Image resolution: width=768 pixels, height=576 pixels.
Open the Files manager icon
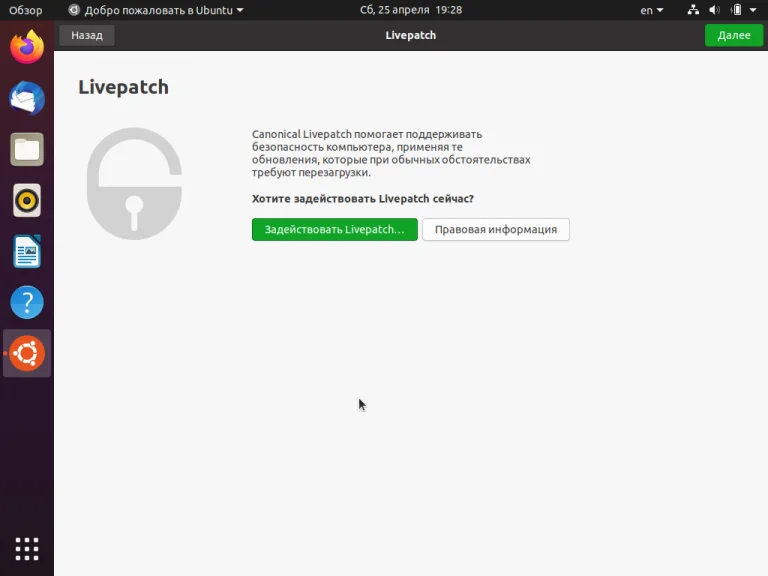[x=27, y=149]
